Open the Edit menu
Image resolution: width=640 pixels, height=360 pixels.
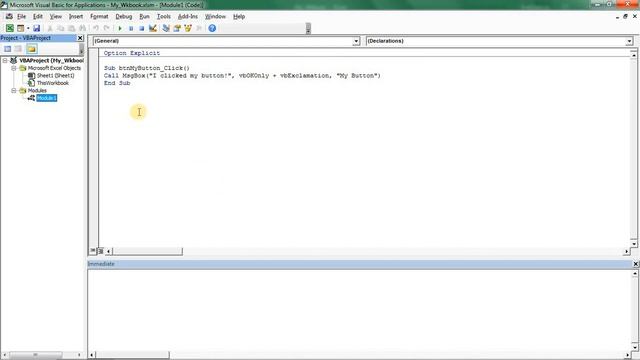point(38,17)
